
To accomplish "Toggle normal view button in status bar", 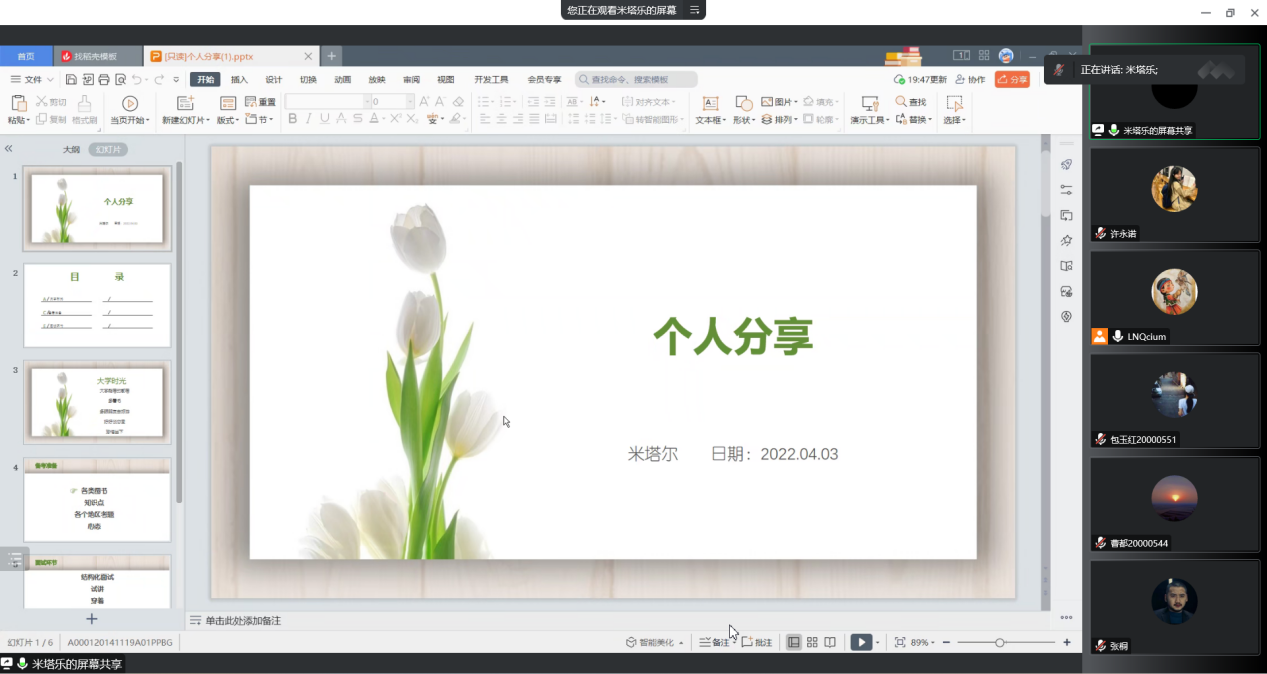I will click(794, 643).
